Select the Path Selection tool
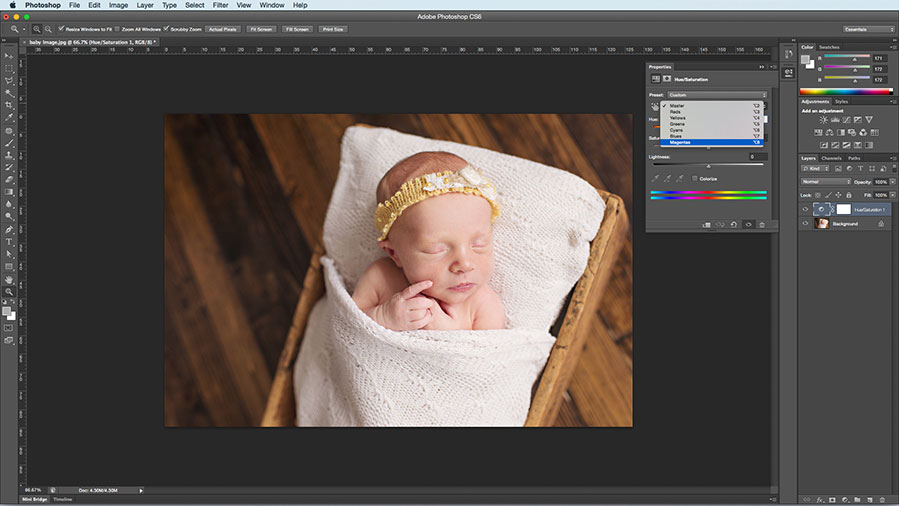Screen dimensions: 899x506 click(x=9, y=254)
